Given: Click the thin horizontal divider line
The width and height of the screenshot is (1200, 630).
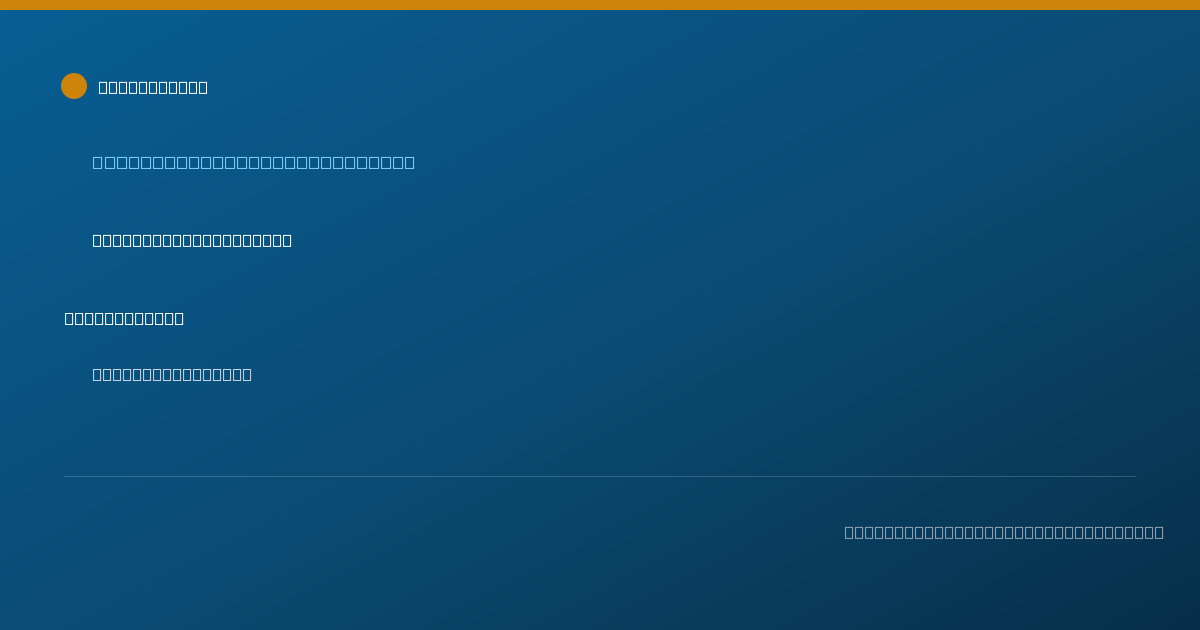Looking at the screenshot, I should [x=600, y=476].
